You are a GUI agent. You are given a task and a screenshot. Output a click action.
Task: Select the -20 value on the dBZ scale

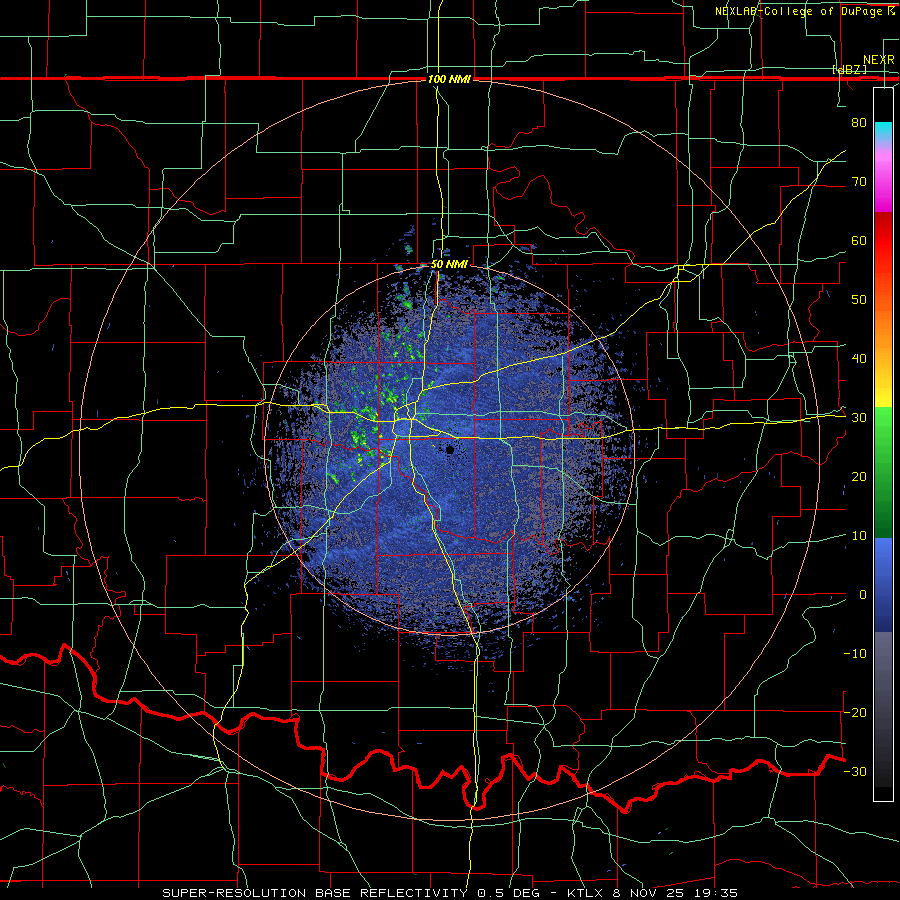pyautogui.click(x=855, y=713)
